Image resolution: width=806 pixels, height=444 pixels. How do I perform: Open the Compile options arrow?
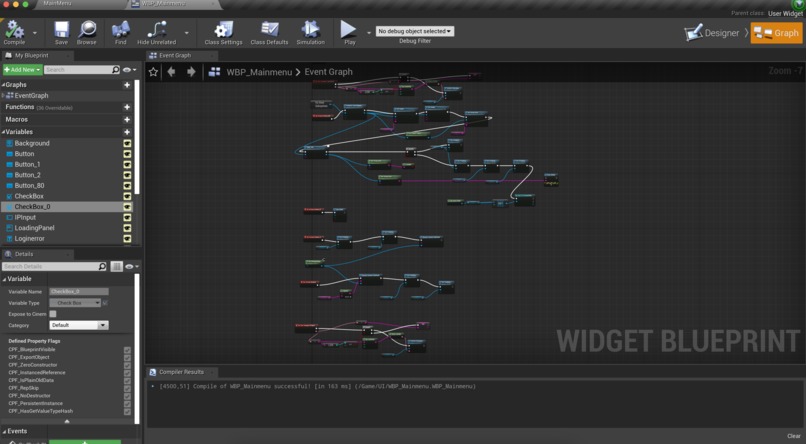coord(35,33)
